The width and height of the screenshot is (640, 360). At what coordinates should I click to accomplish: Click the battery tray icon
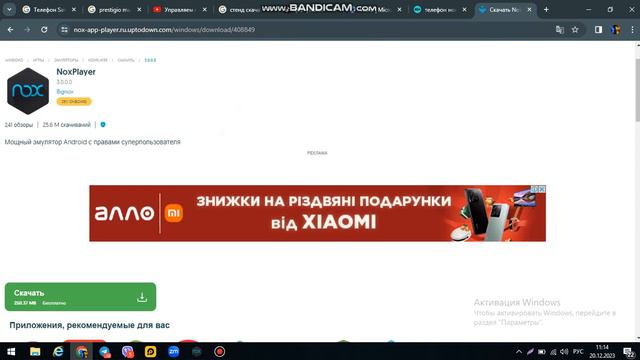pos(542,351)
